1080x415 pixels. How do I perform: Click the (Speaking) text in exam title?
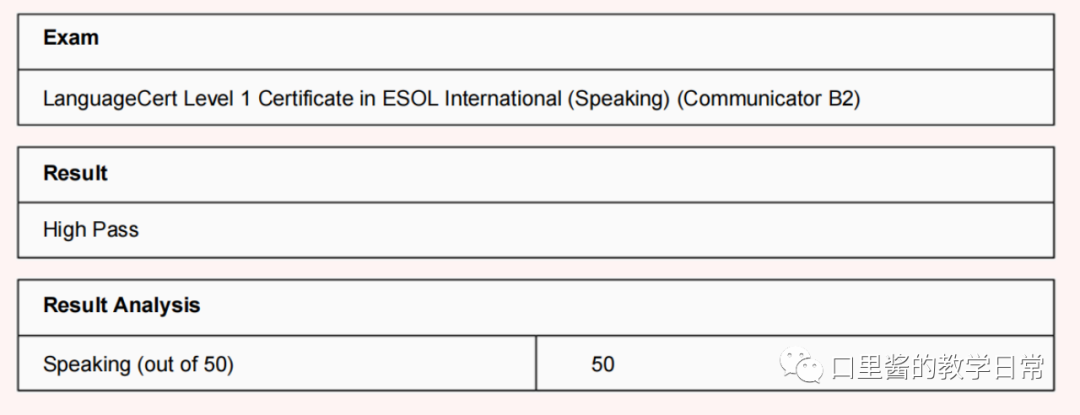(619, 99)
